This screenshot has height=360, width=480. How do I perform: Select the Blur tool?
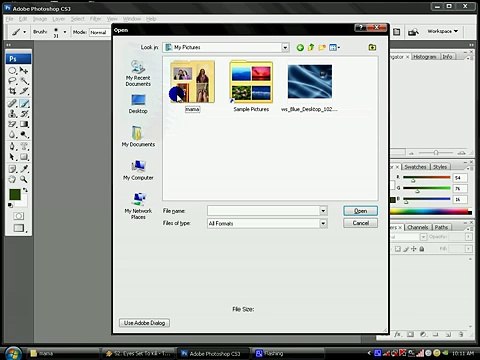click(x=12, y=135)
